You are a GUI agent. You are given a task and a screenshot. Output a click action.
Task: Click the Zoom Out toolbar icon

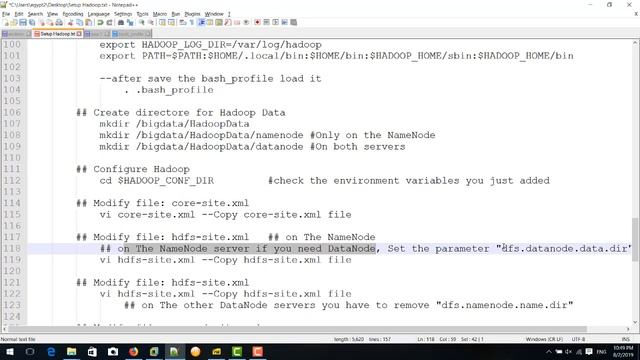[151, 22]
